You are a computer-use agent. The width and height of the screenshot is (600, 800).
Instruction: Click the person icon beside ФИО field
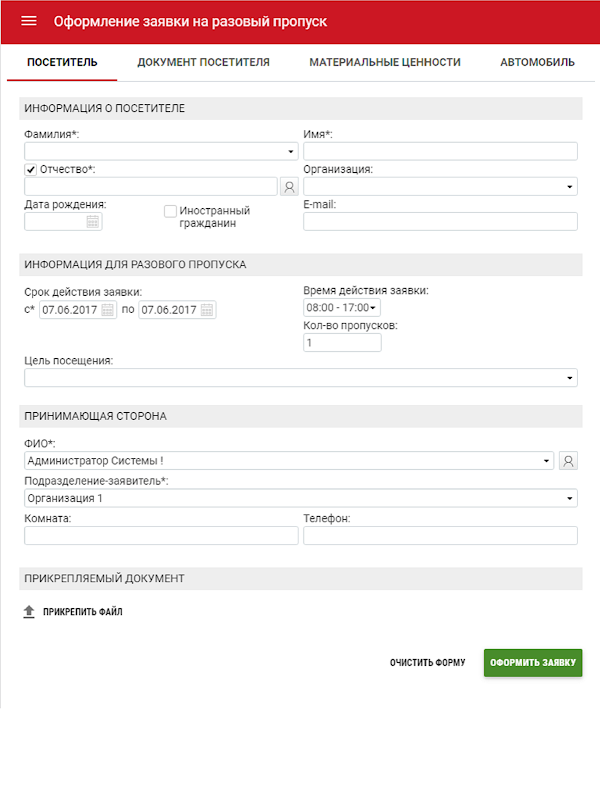(568, 461)
